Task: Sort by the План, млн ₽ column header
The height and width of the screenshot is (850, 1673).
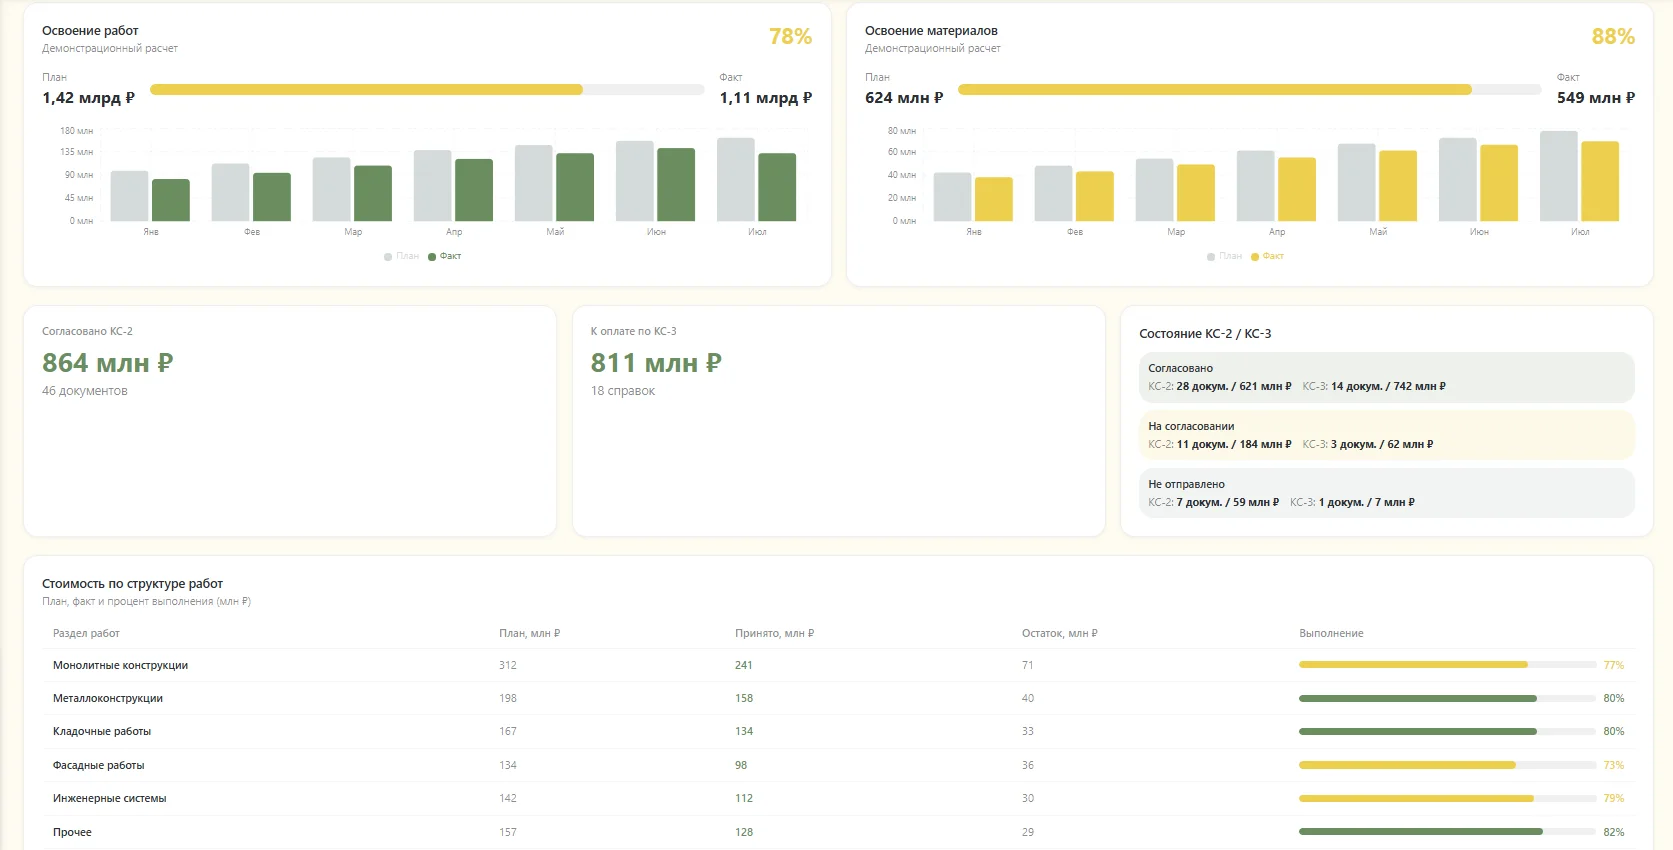Action: coord(530,633)
